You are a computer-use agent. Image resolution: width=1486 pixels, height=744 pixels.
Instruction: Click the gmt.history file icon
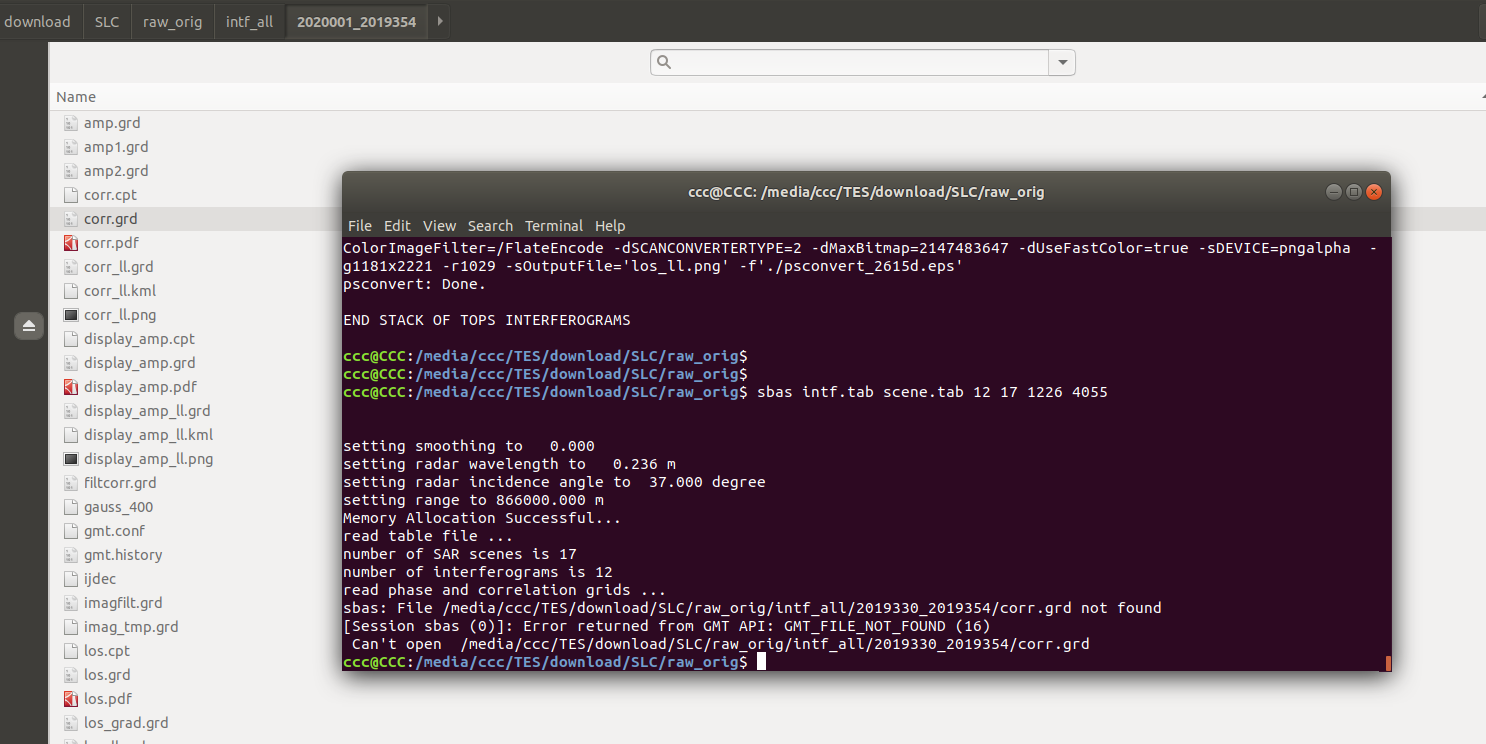[x=70, y=555]
